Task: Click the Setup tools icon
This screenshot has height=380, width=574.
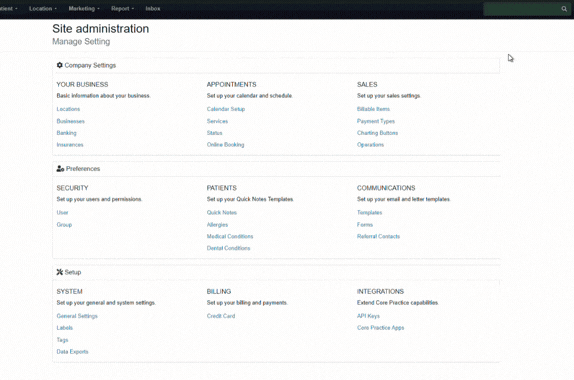Action: pos(60,272)
